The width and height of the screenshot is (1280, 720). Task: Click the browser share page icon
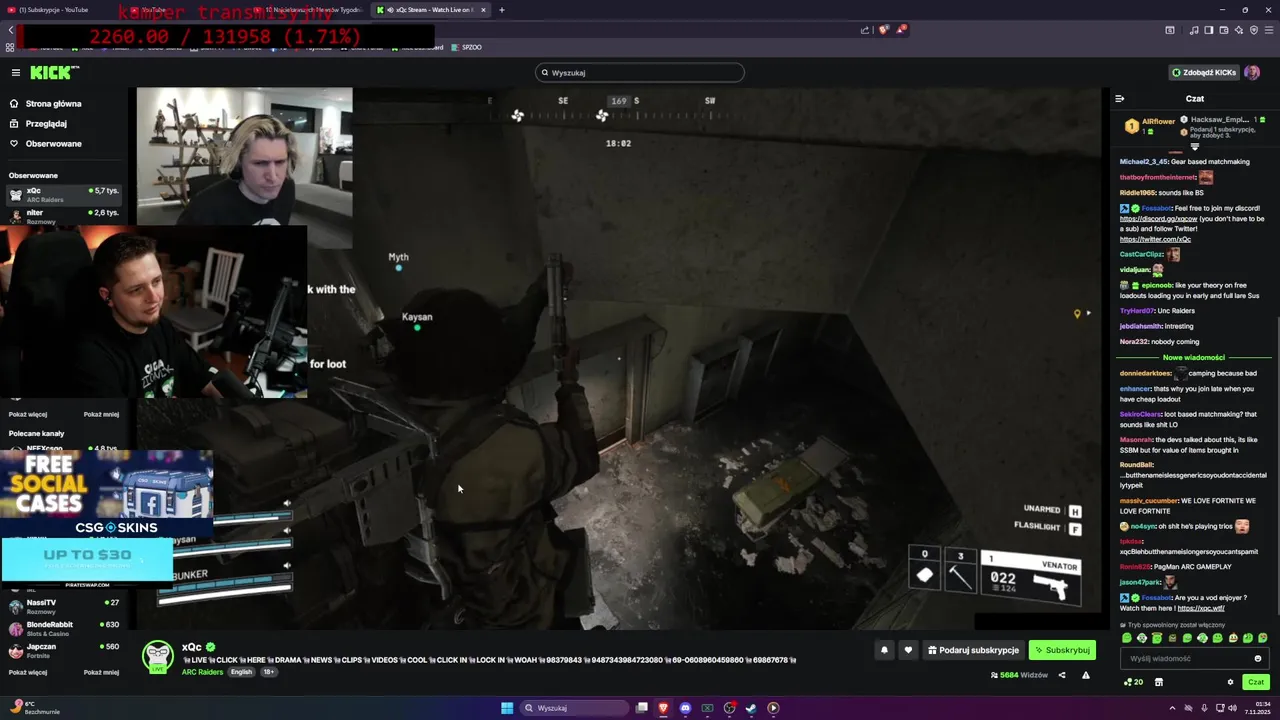point(865,30)
